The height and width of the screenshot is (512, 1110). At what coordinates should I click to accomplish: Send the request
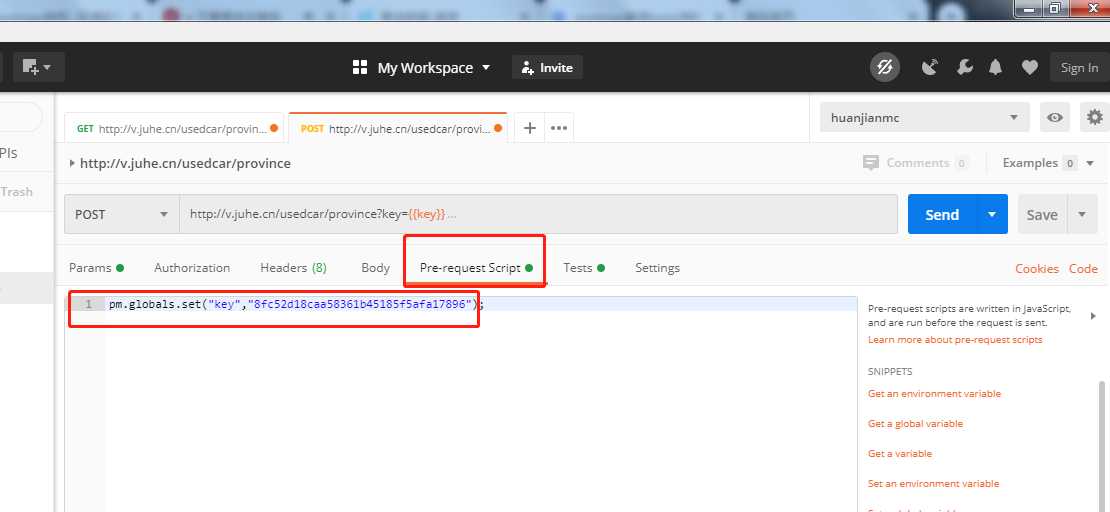942,214
